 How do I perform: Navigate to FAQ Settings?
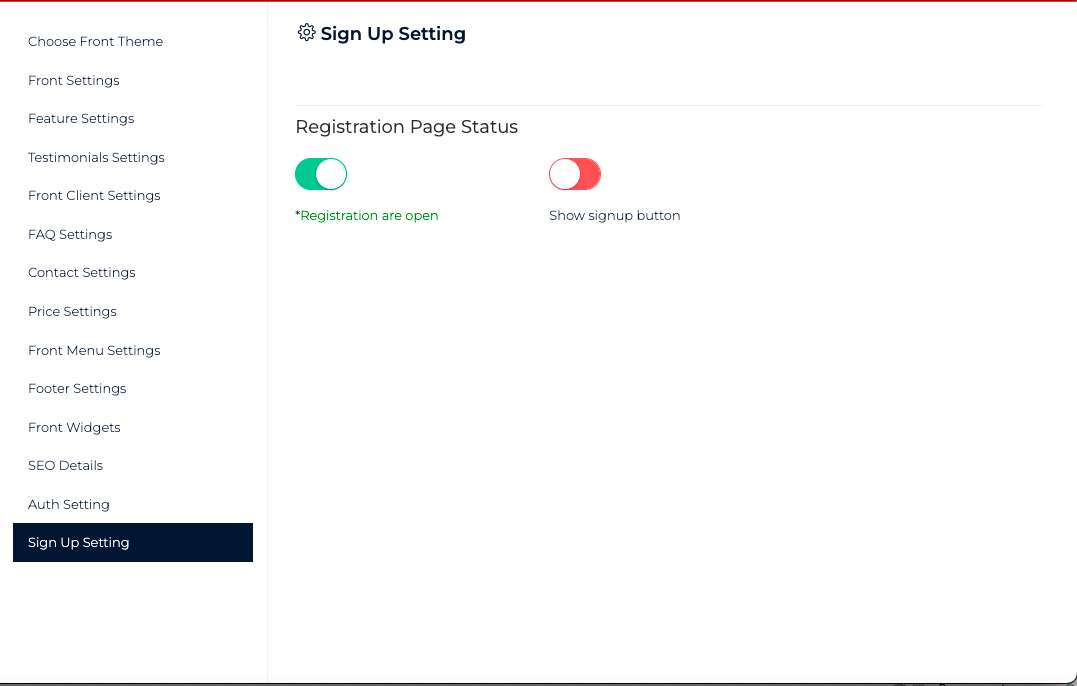coord(70,234)
